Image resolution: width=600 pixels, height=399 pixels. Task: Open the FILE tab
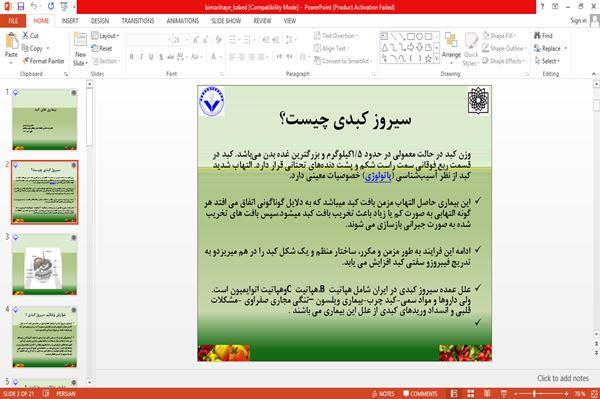[13, 21]
